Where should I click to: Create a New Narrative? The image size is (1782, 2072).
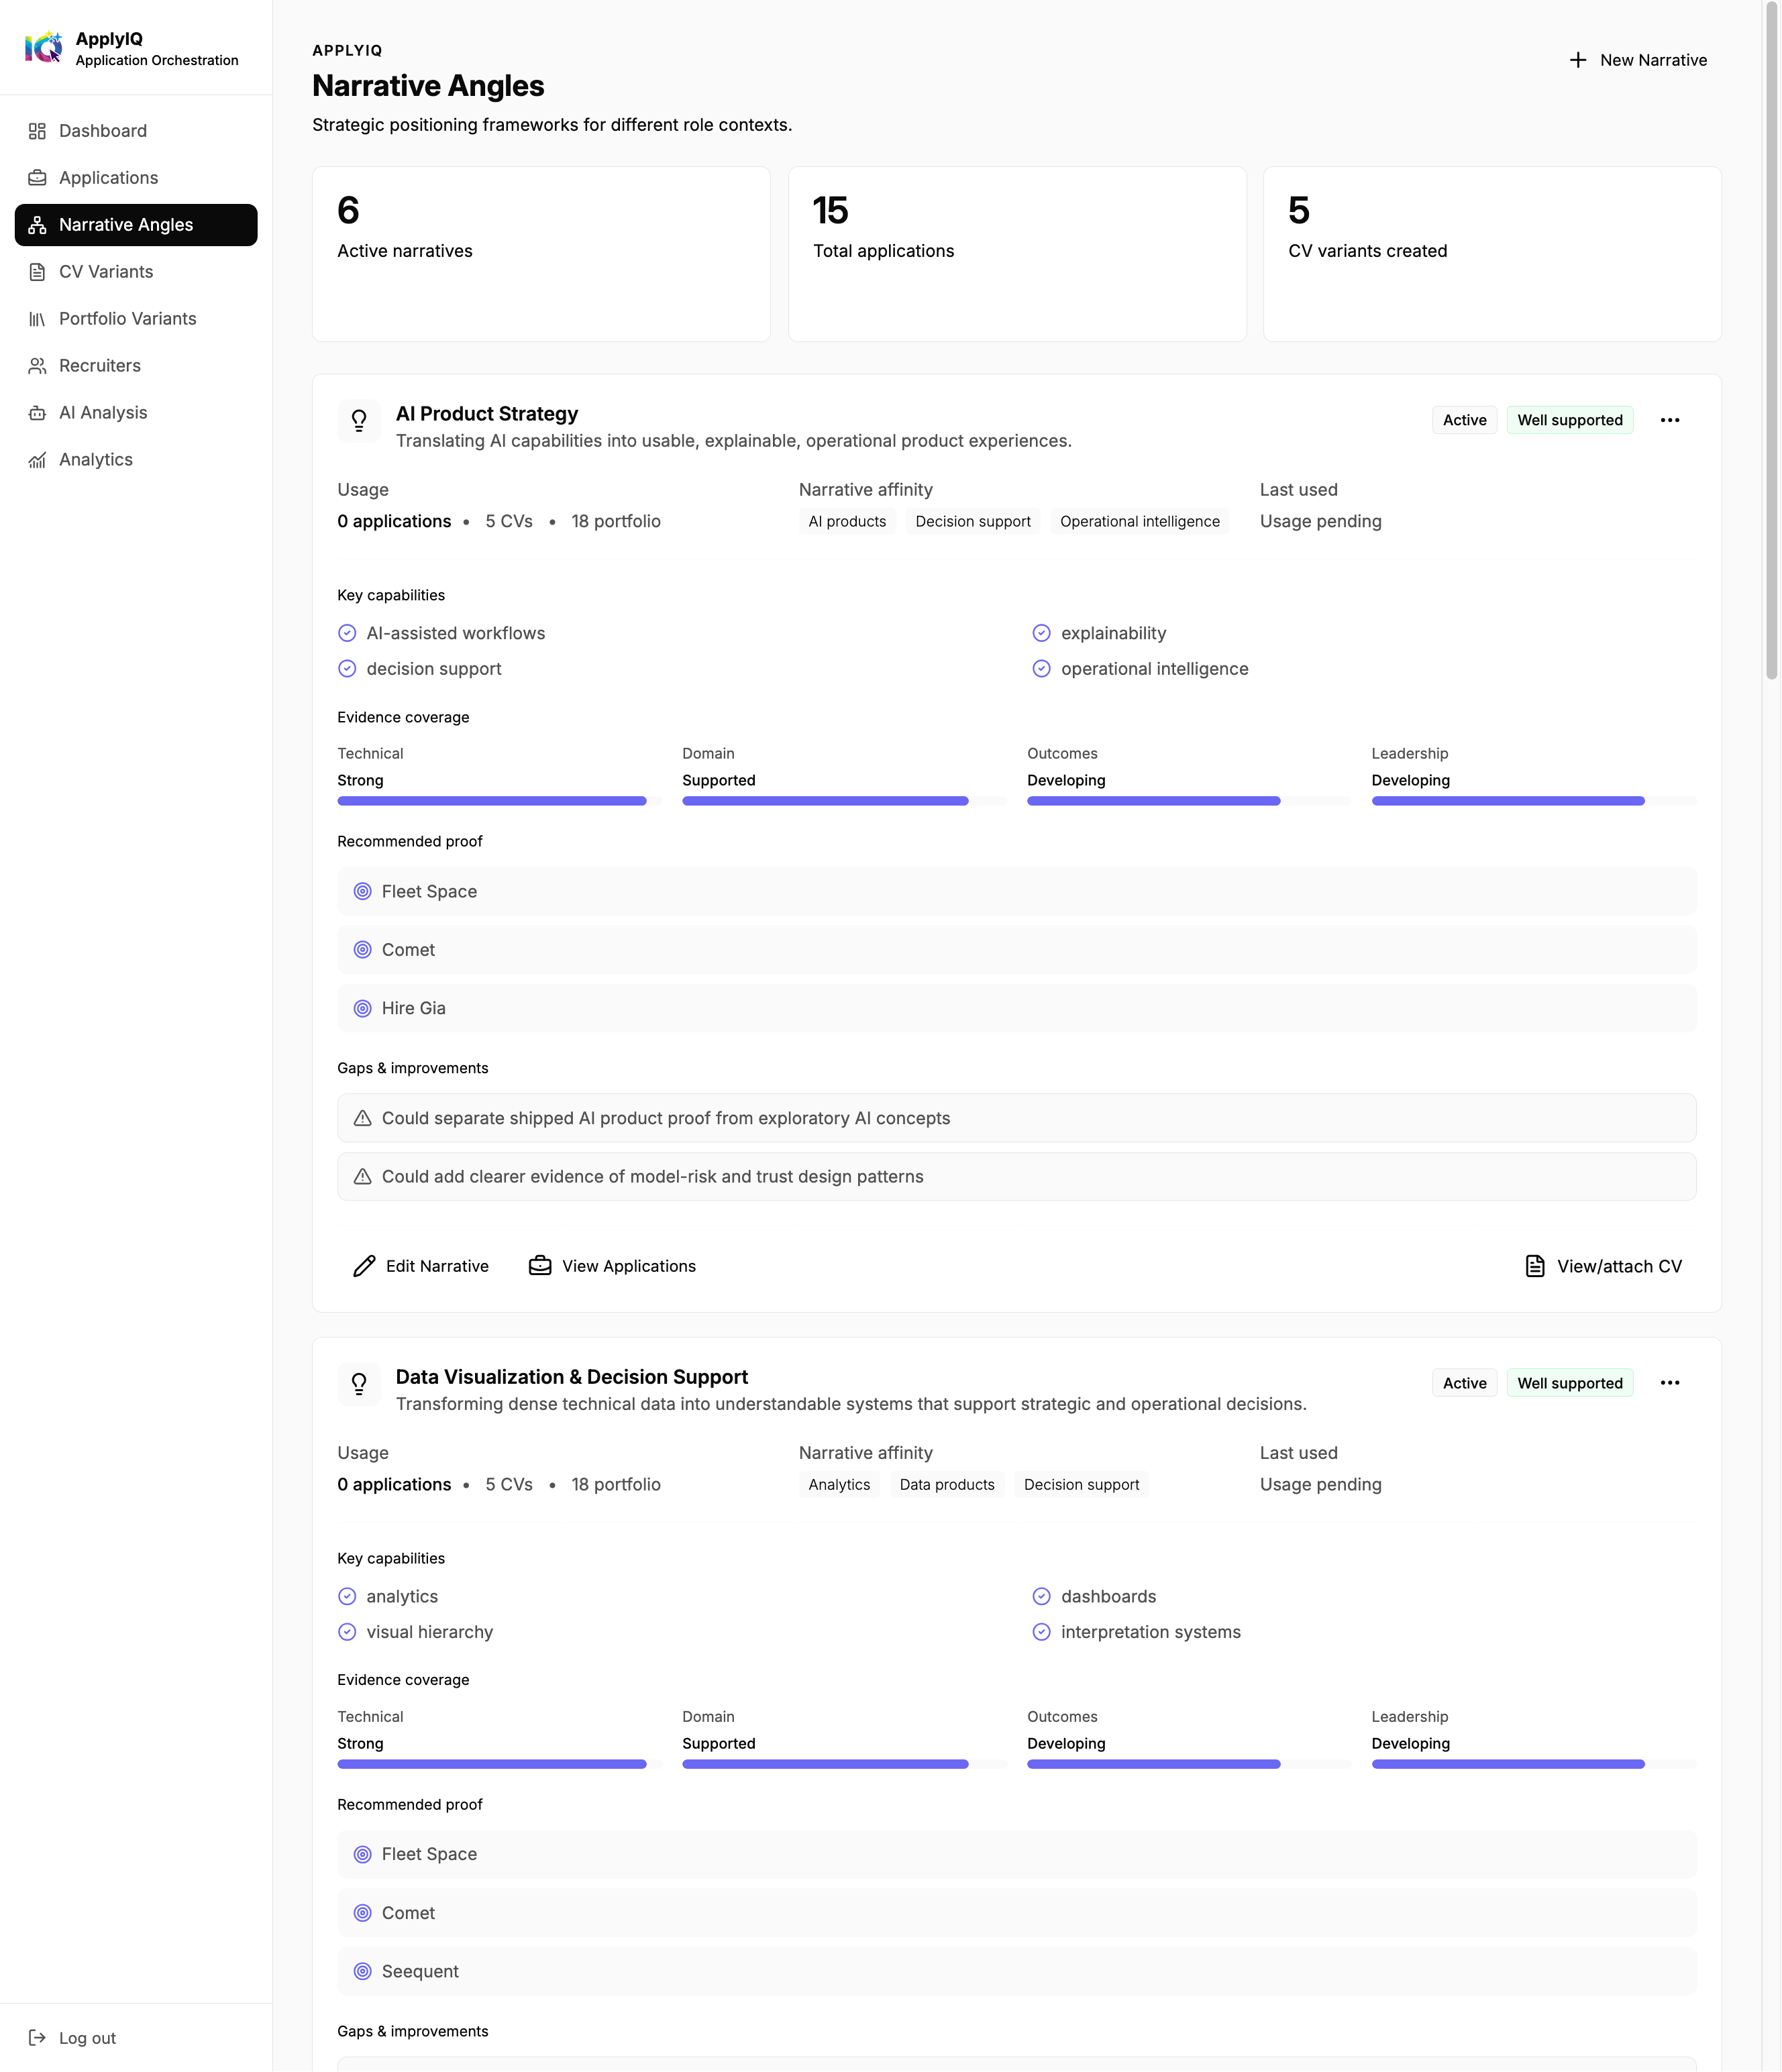tap(1637, 60)
